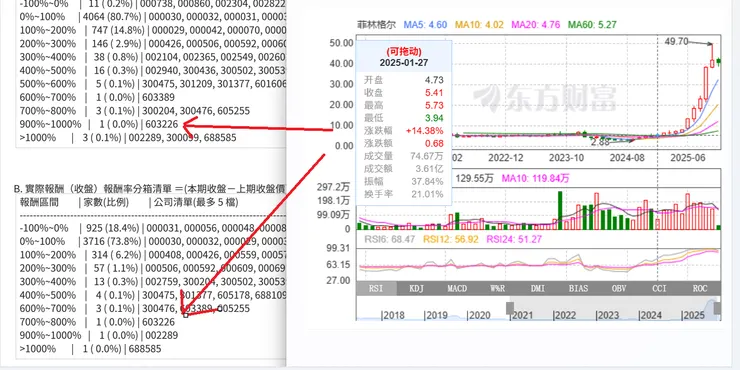Click the RSI24: 51.27 label

[514, 239]
